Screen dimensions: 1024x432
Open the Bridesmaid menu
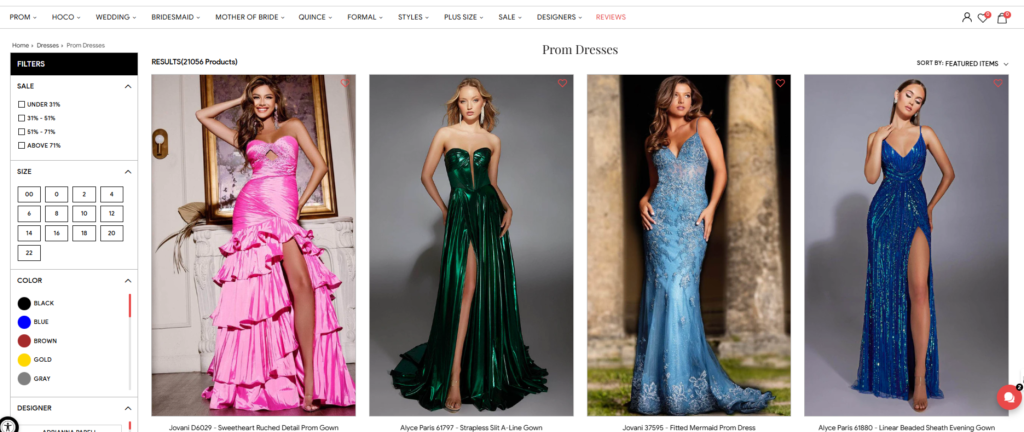[x=176, y=17]
